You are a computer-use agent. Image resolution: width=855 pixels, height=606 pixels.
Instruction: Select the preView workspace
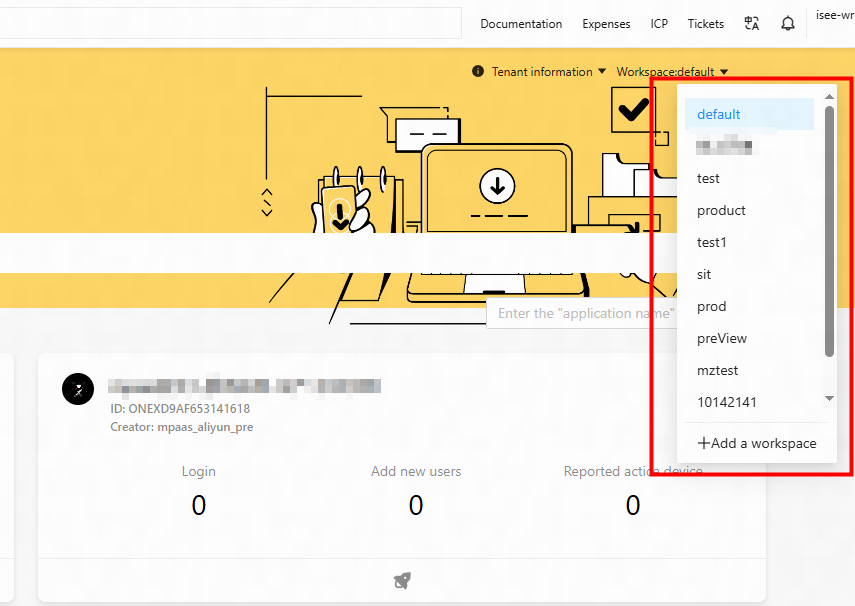749,338
